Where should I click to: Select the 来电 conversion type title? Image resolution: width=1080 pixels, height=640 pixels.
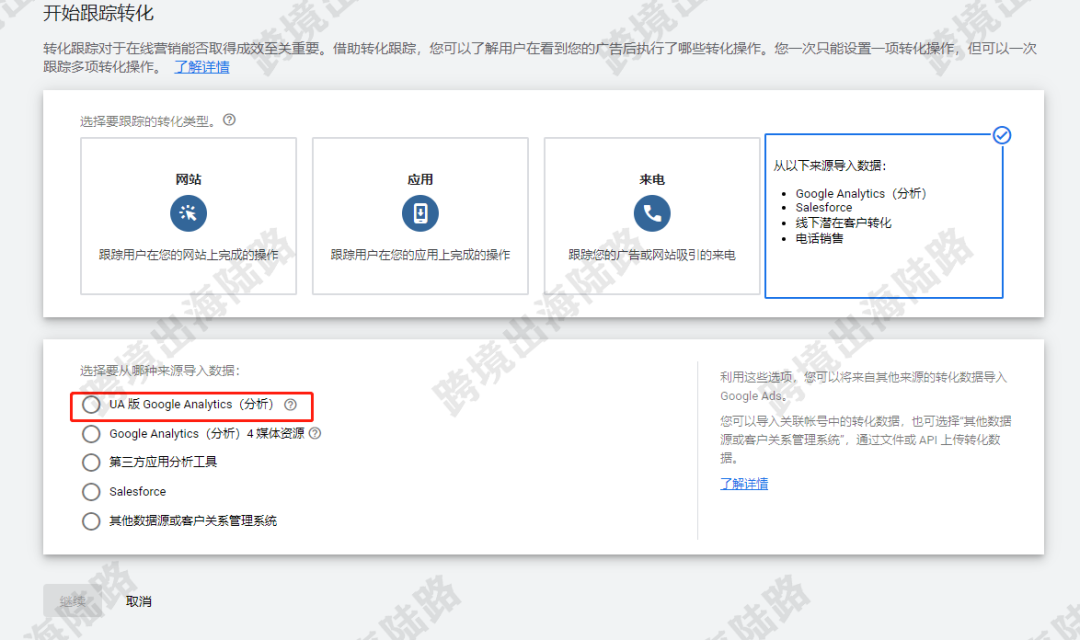coord(652,179)
